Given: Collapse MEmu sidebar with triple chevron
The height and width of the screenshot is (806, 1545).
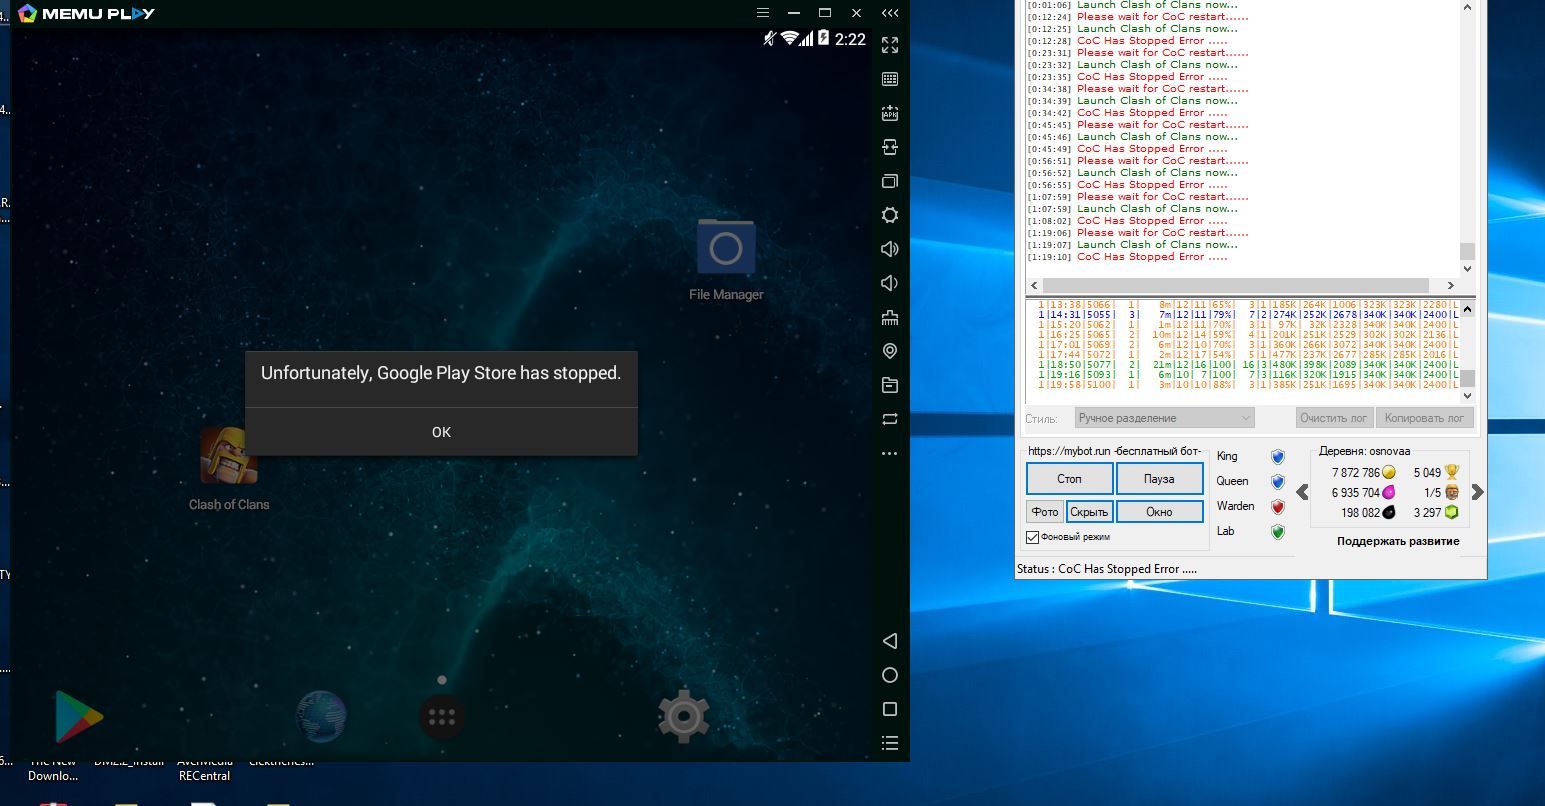Looking at the screenshot, I should (890, 13).
